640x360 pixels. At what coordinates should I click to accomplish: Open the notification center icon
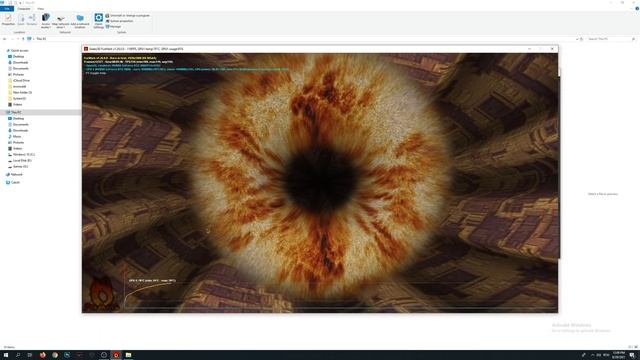[632, 355]
